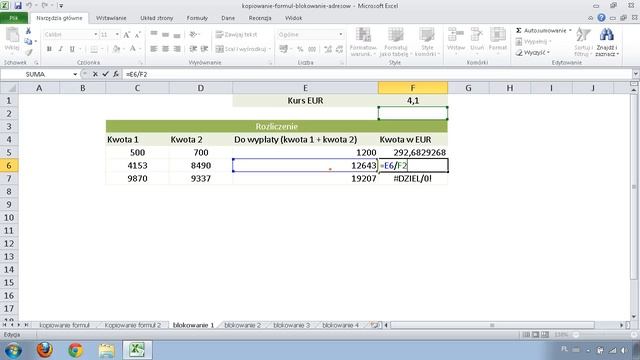Decrease font size with the small A icon

click(138, 35)
